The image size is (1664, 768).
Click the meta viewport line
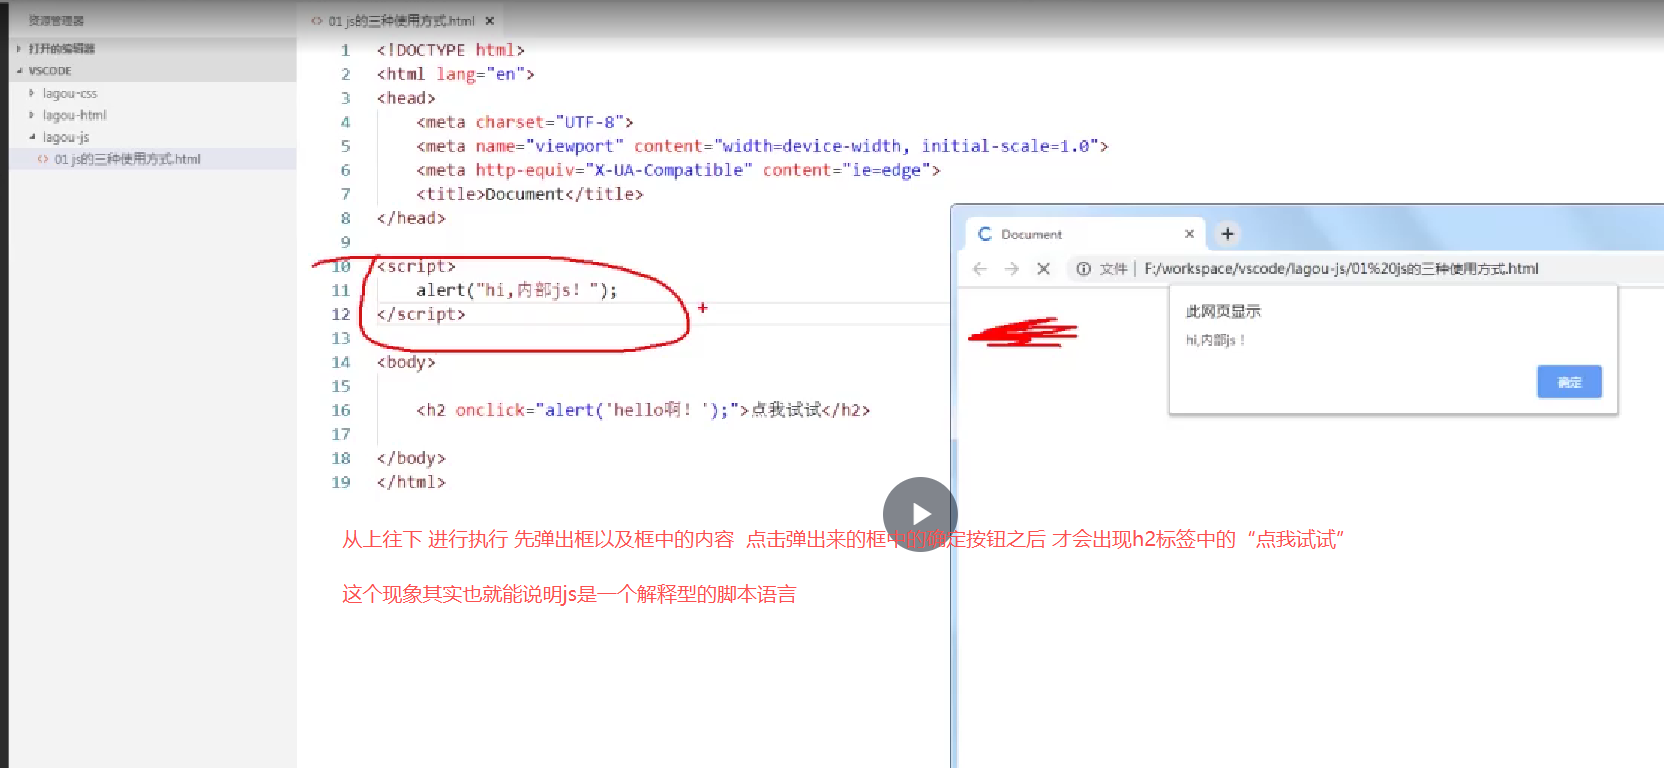(x=762, y=146)
